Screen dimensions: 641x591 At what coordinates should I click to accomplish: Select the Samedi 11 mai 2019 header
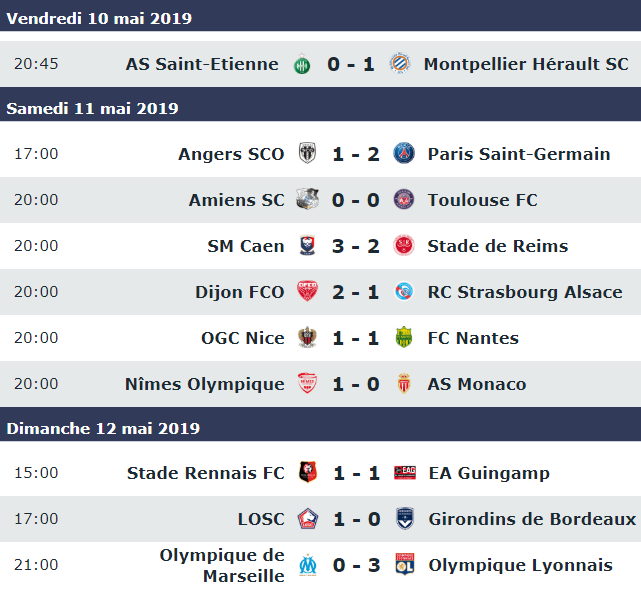coord(320,108)
